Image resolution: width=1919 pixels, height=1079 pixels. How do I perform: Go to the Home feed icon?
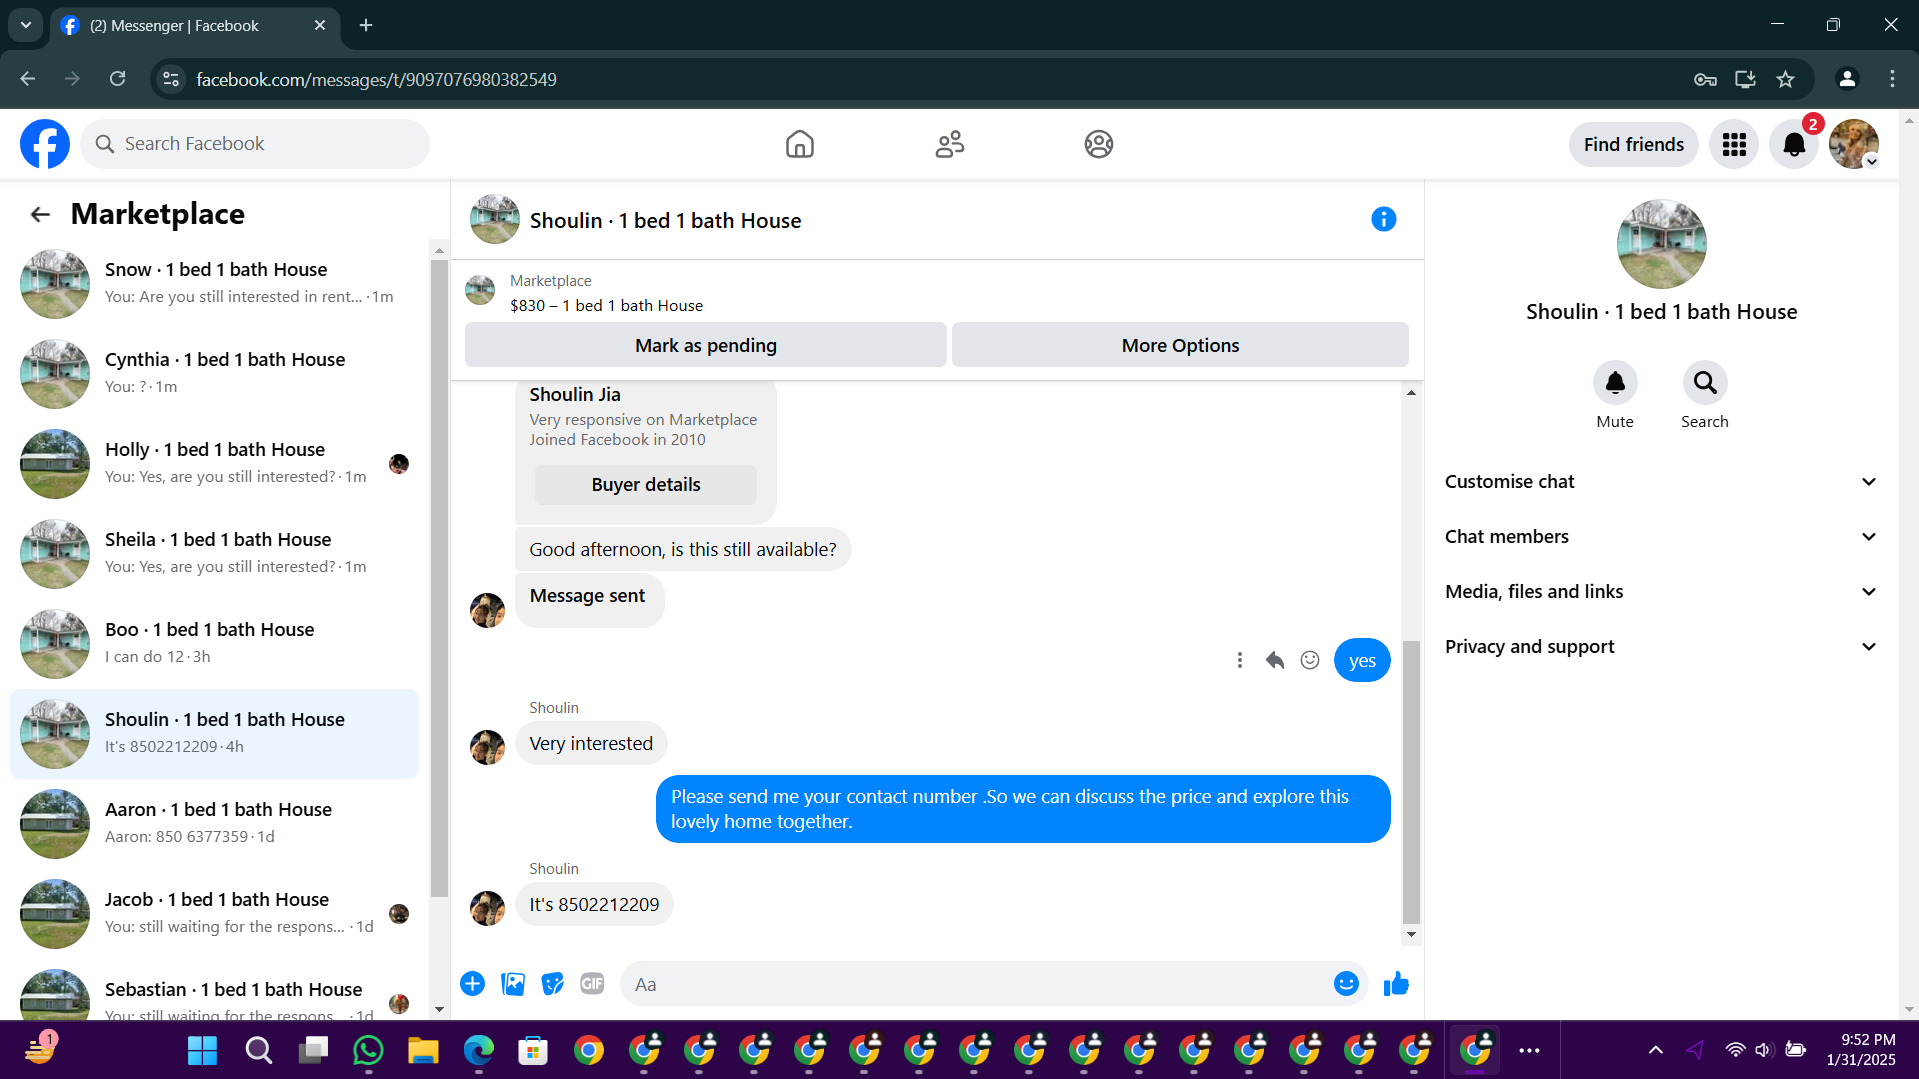(x=800, y=144)
